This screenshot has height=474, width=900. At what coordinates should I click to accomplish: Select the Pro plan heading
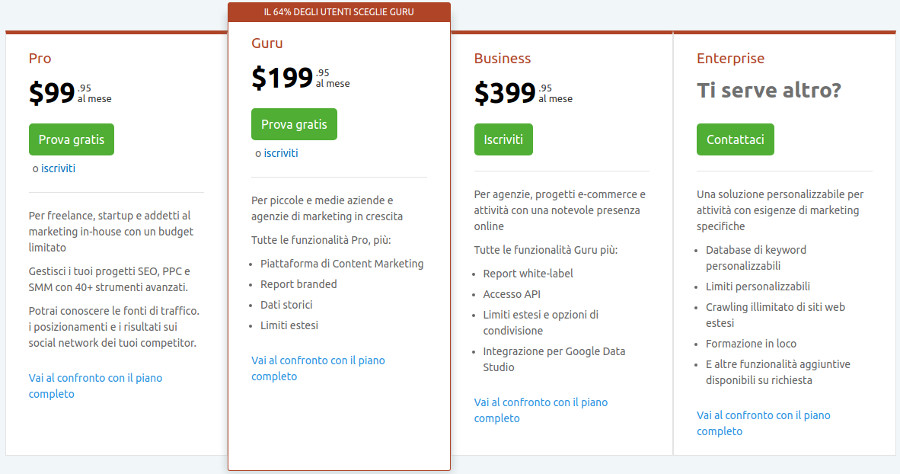(x=40, y=59)
